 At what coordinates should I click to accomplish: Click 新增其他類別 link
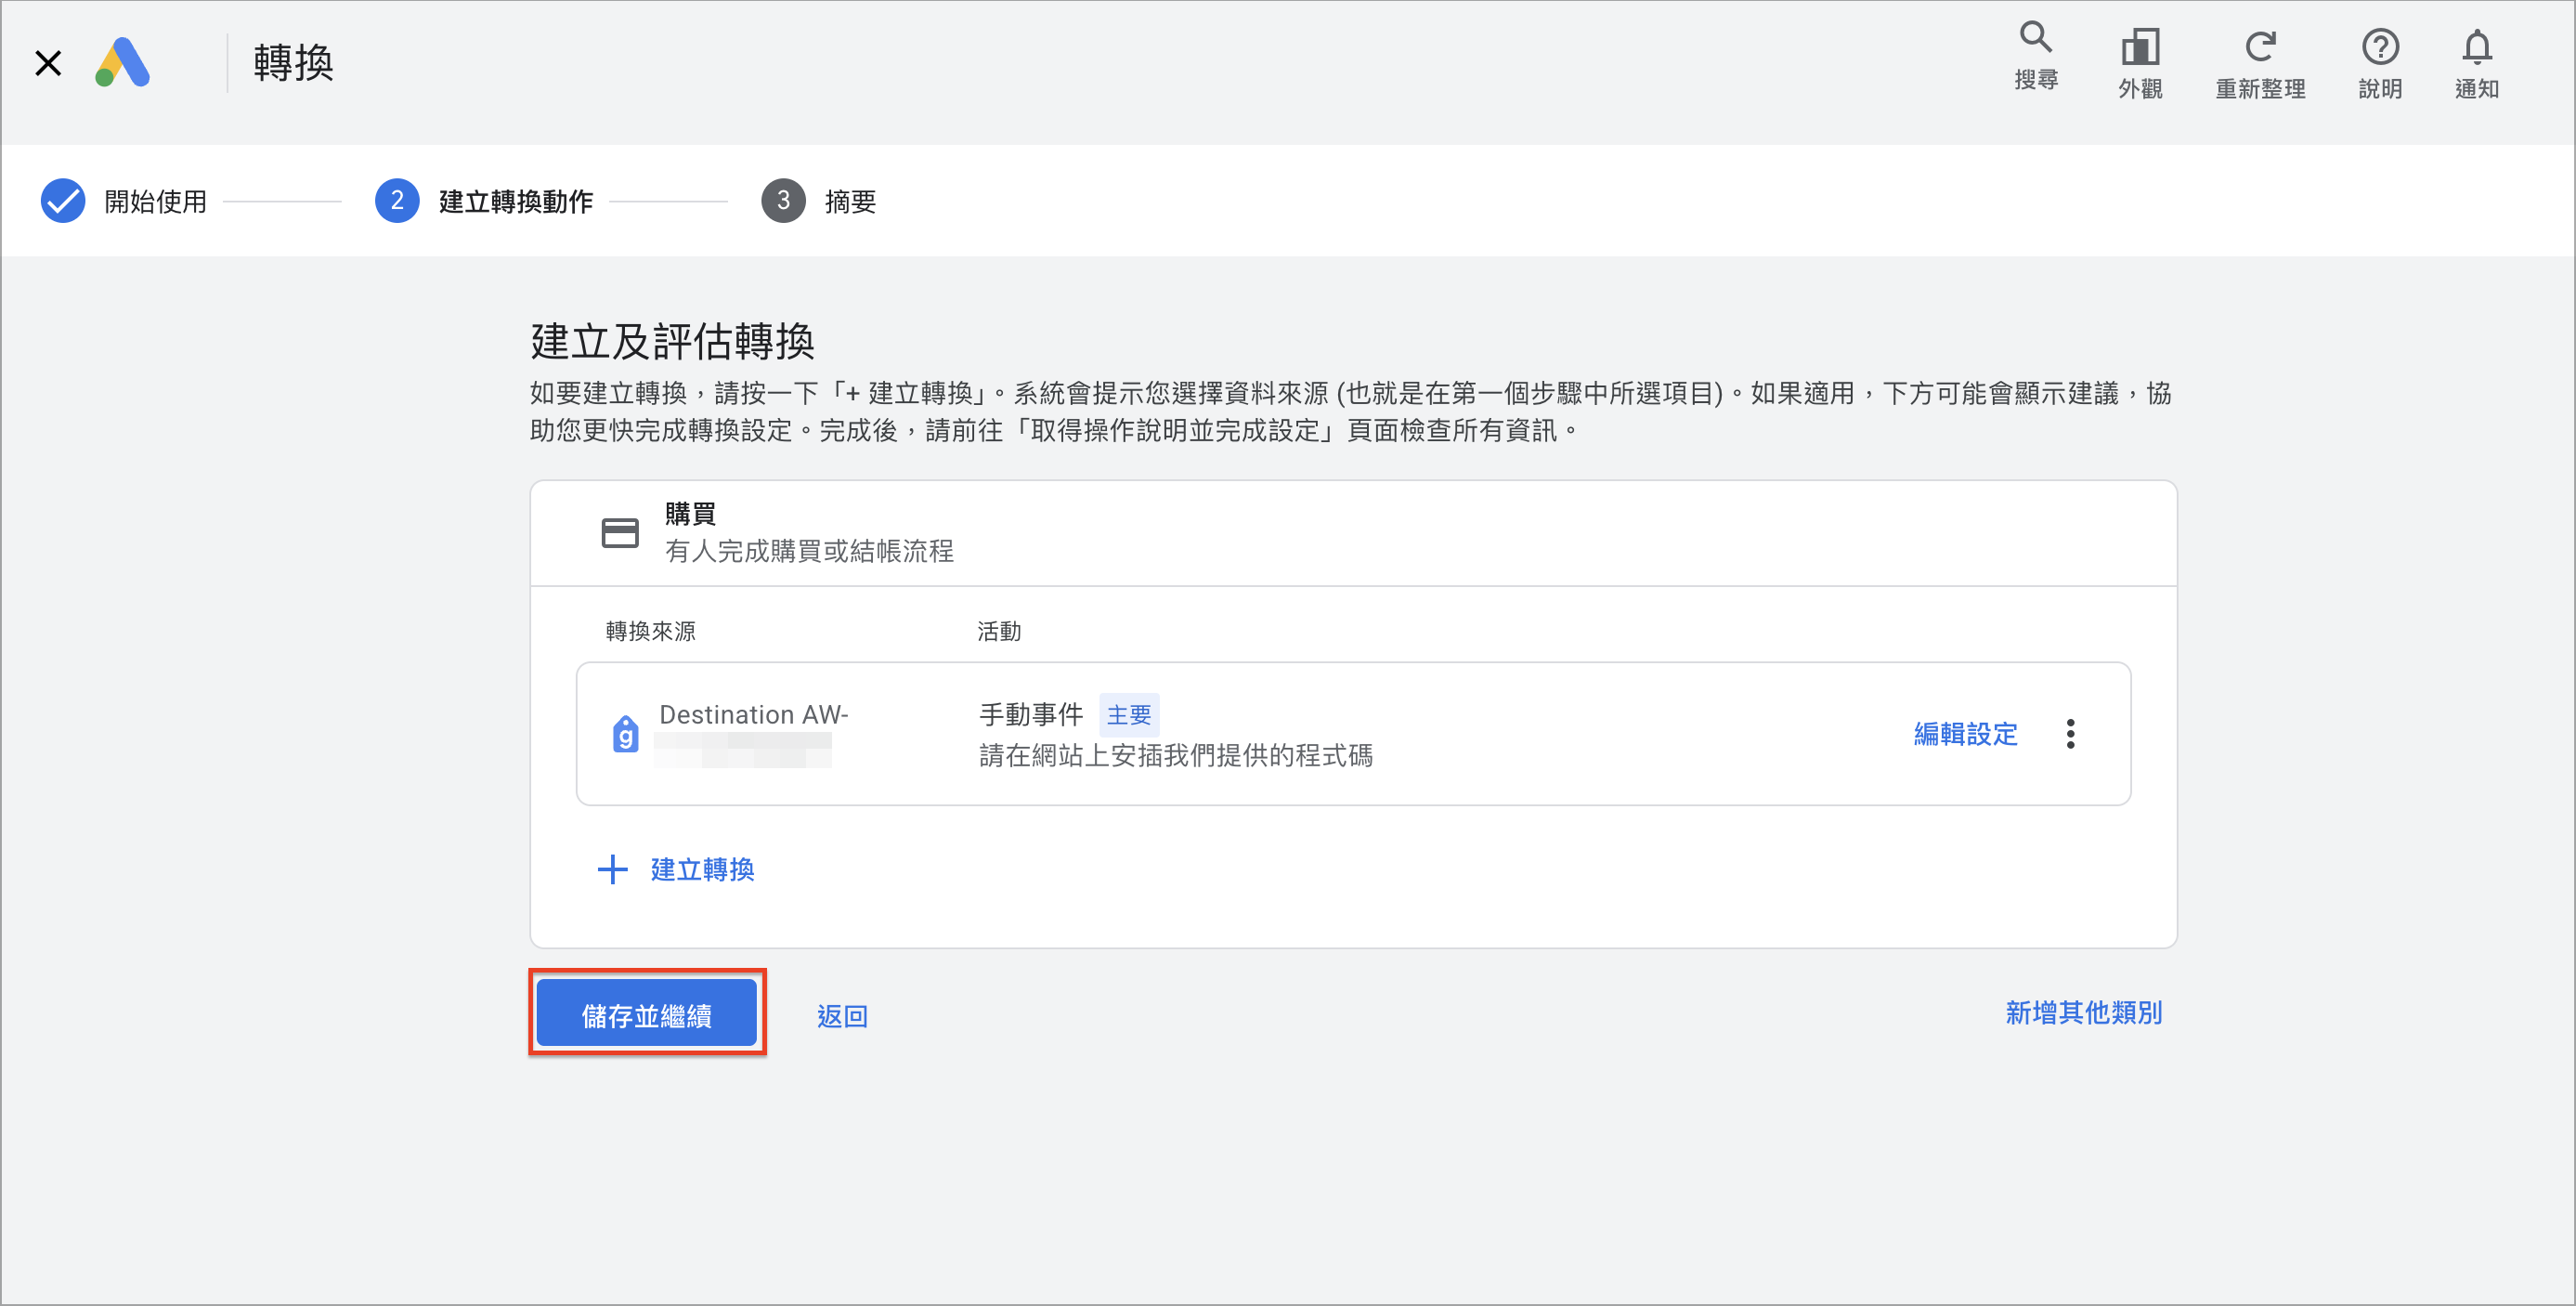tap(2083, 1012)
